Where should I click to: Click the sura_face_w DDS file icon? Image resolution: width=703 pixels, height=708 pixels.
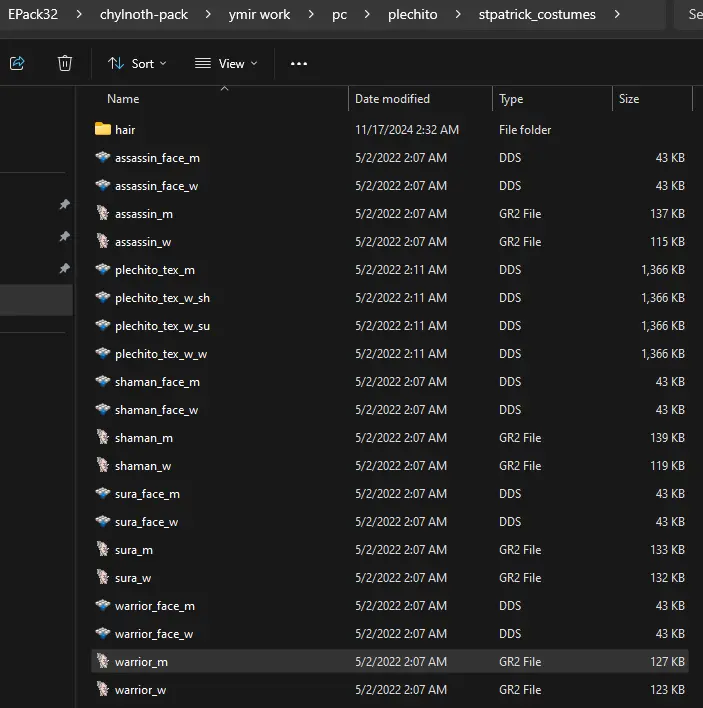pos(102,522)
